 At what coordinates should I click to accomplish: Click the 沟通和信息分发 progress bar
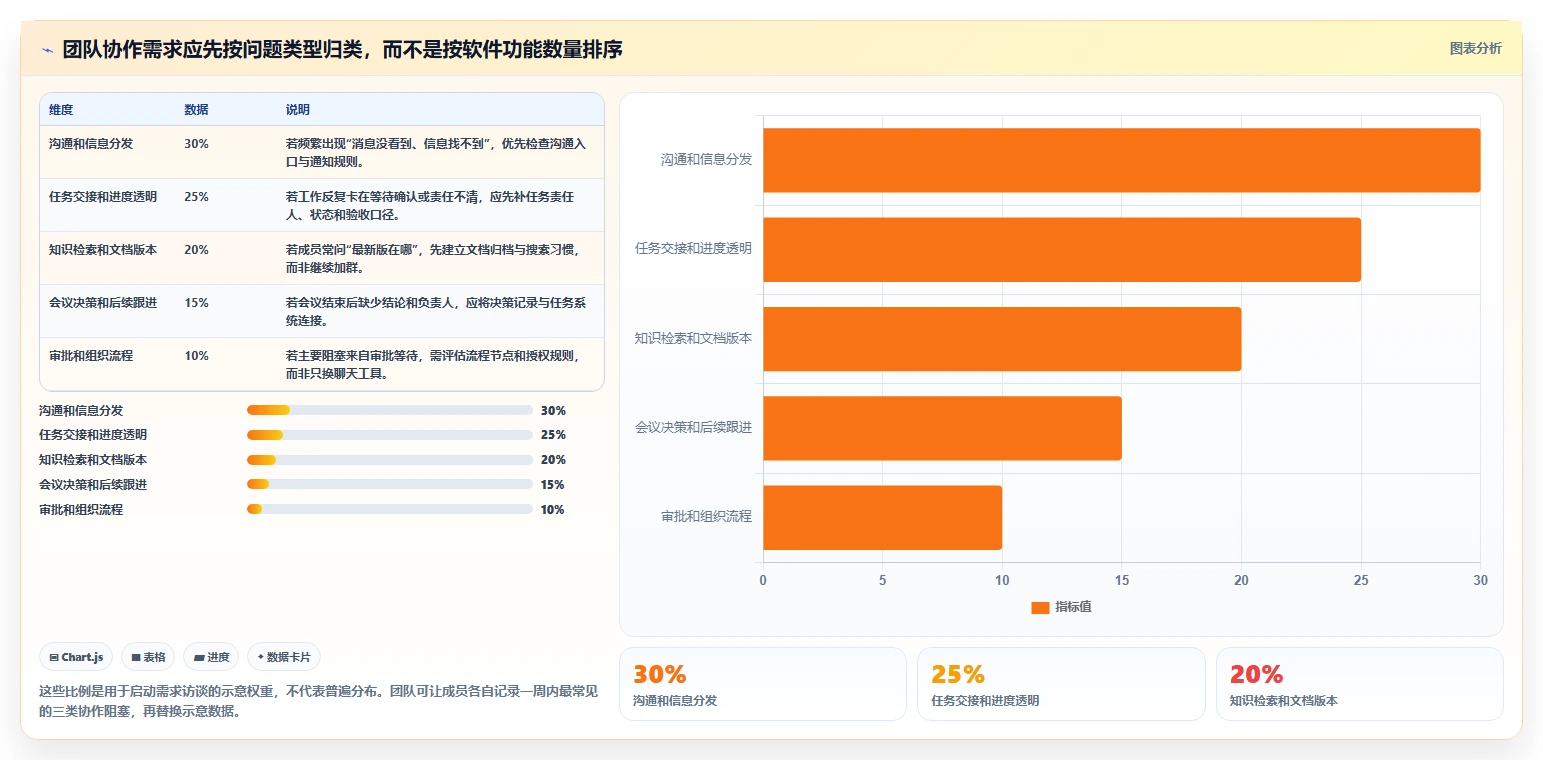pyautogui.click(x=390, y=410)
